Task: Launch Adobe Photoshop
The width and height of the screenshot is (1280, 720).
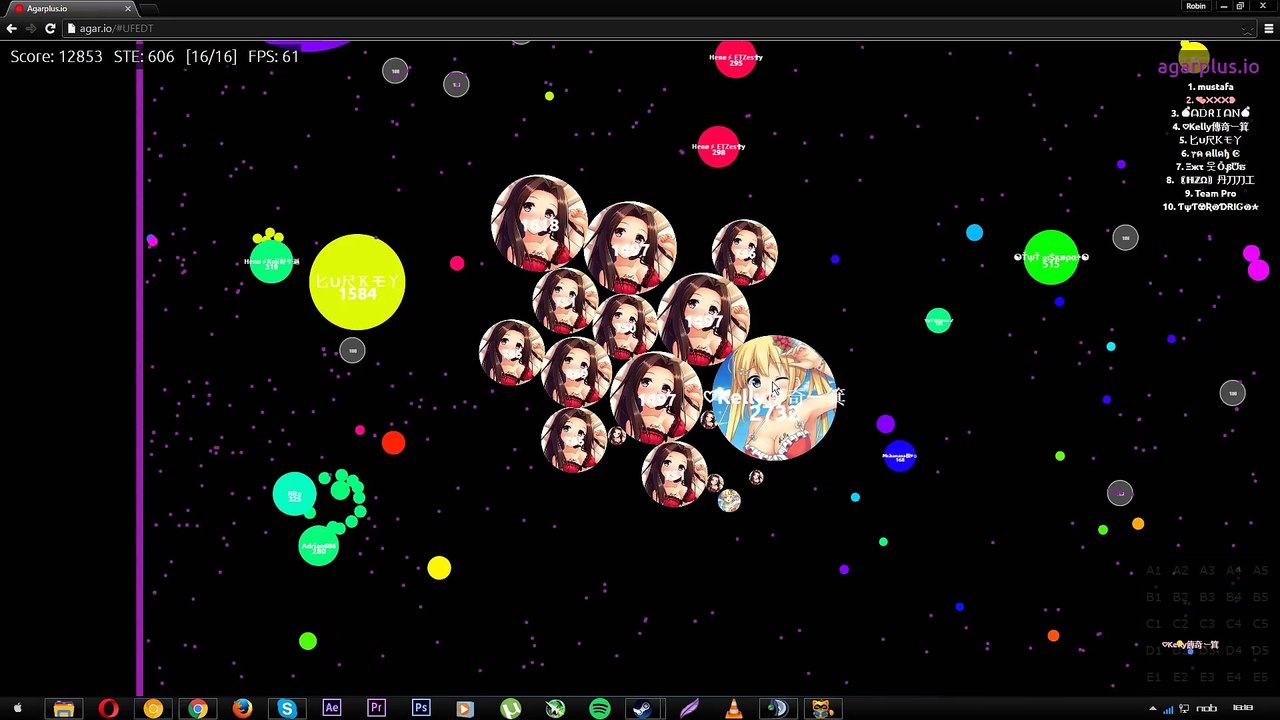Action: [x=421, y=708]
